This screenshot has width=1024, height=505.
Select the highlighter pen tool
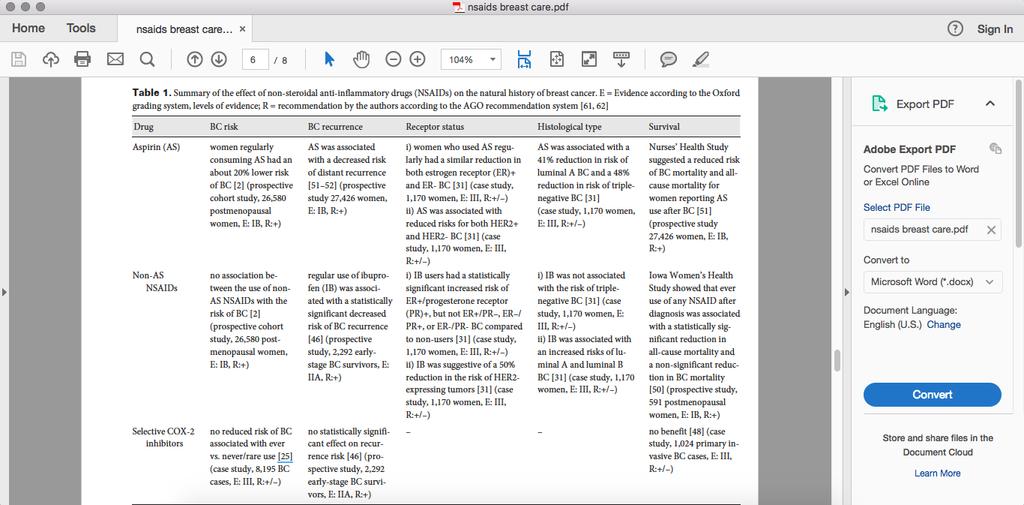701,59
